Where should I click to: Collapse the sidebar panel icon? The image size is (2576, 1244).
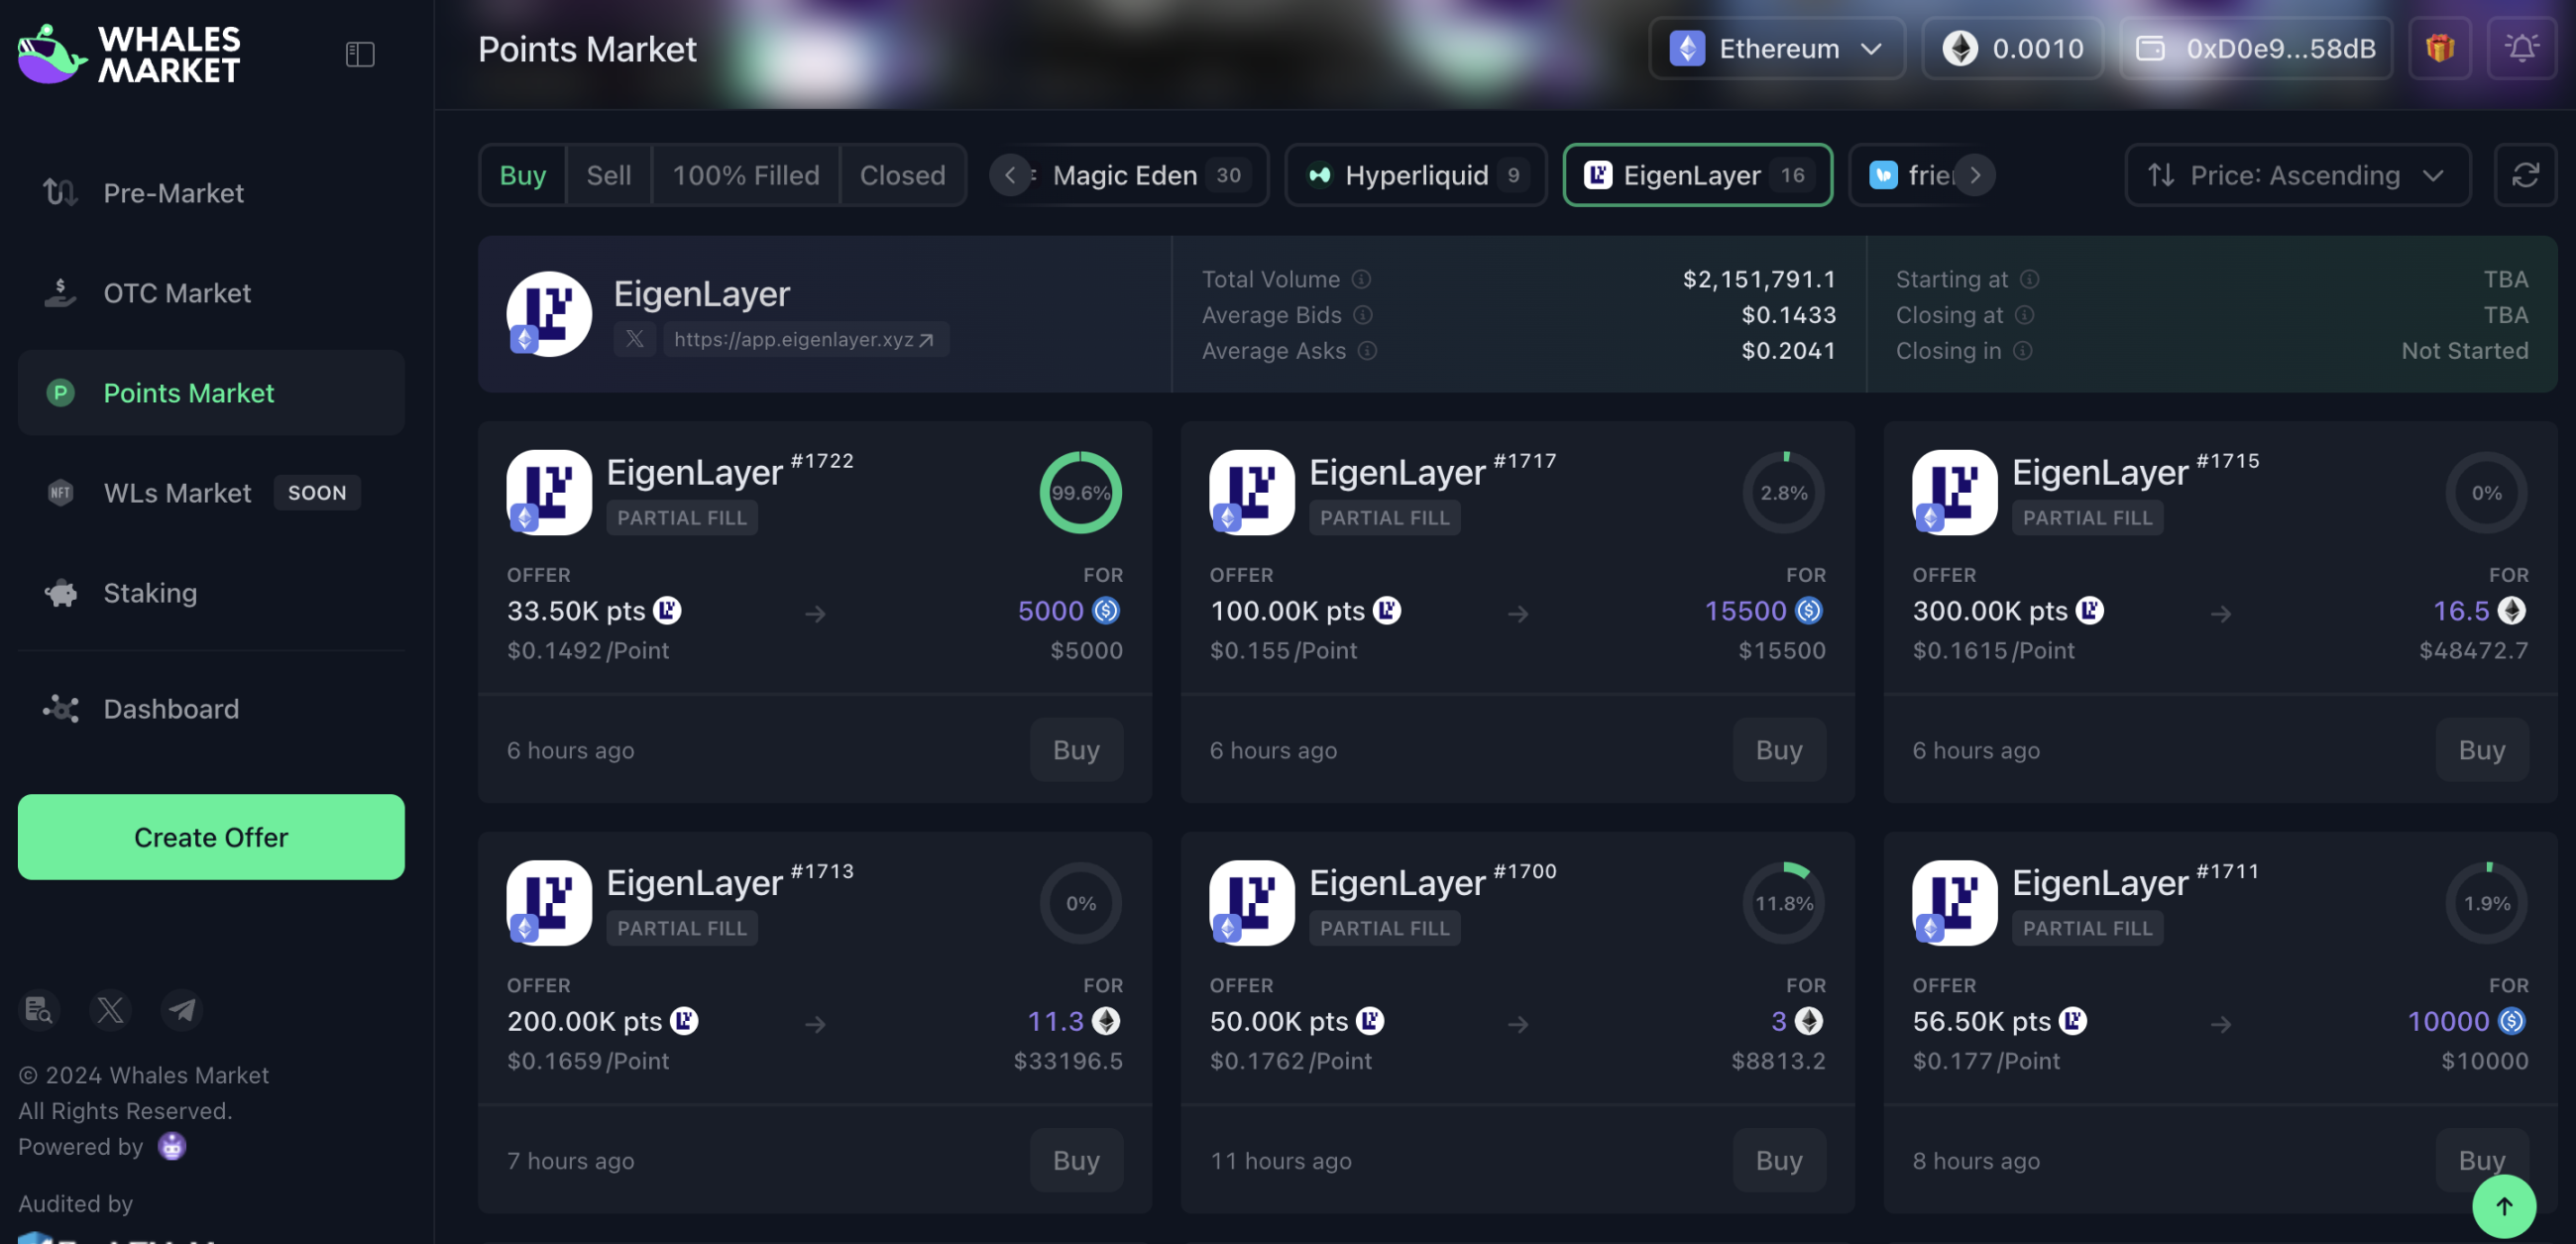(x=360, y=54)
